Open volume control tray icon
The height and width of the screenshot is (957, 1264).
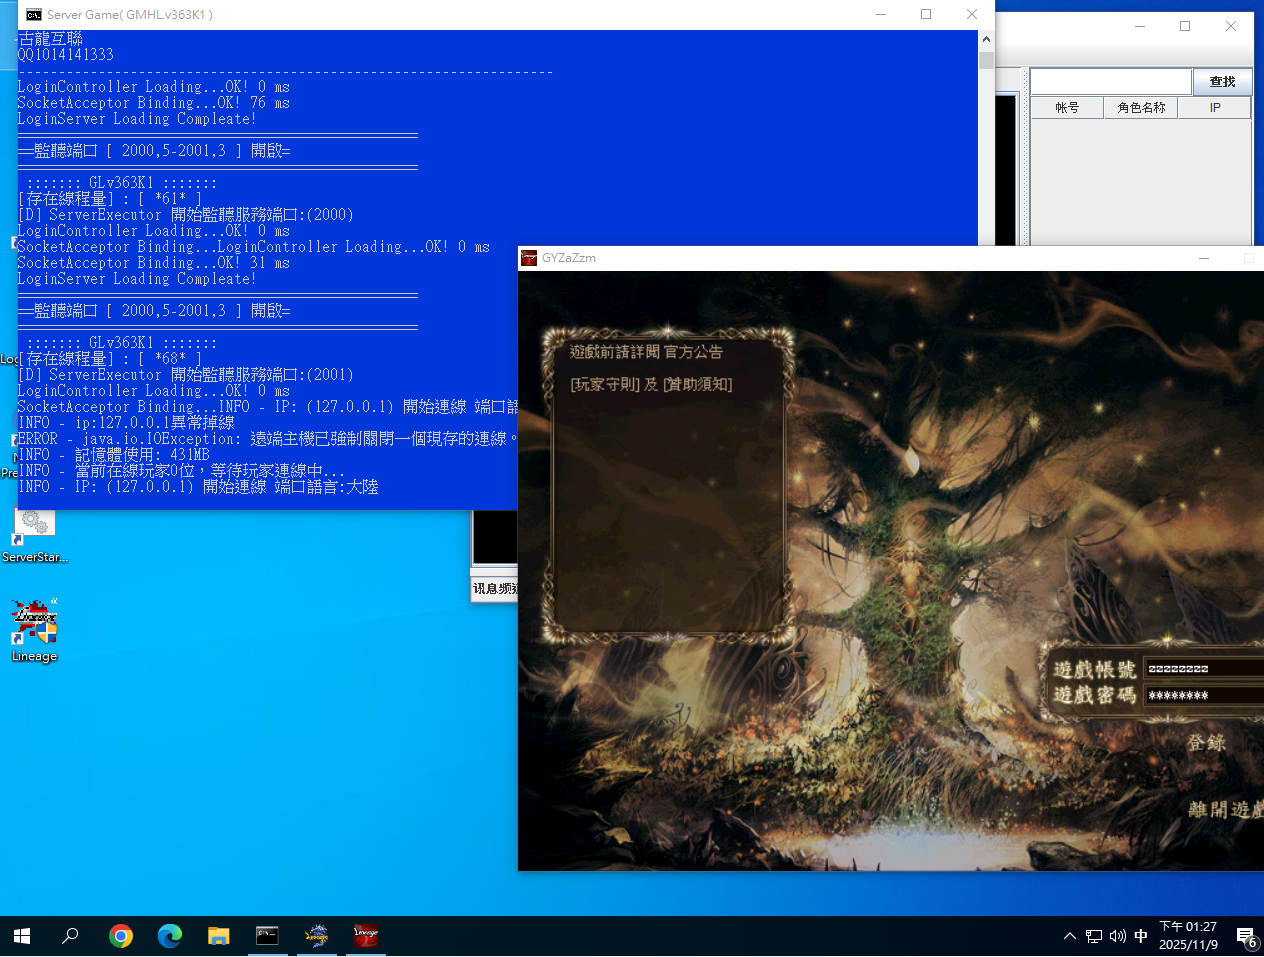[x=1117, y=937]
